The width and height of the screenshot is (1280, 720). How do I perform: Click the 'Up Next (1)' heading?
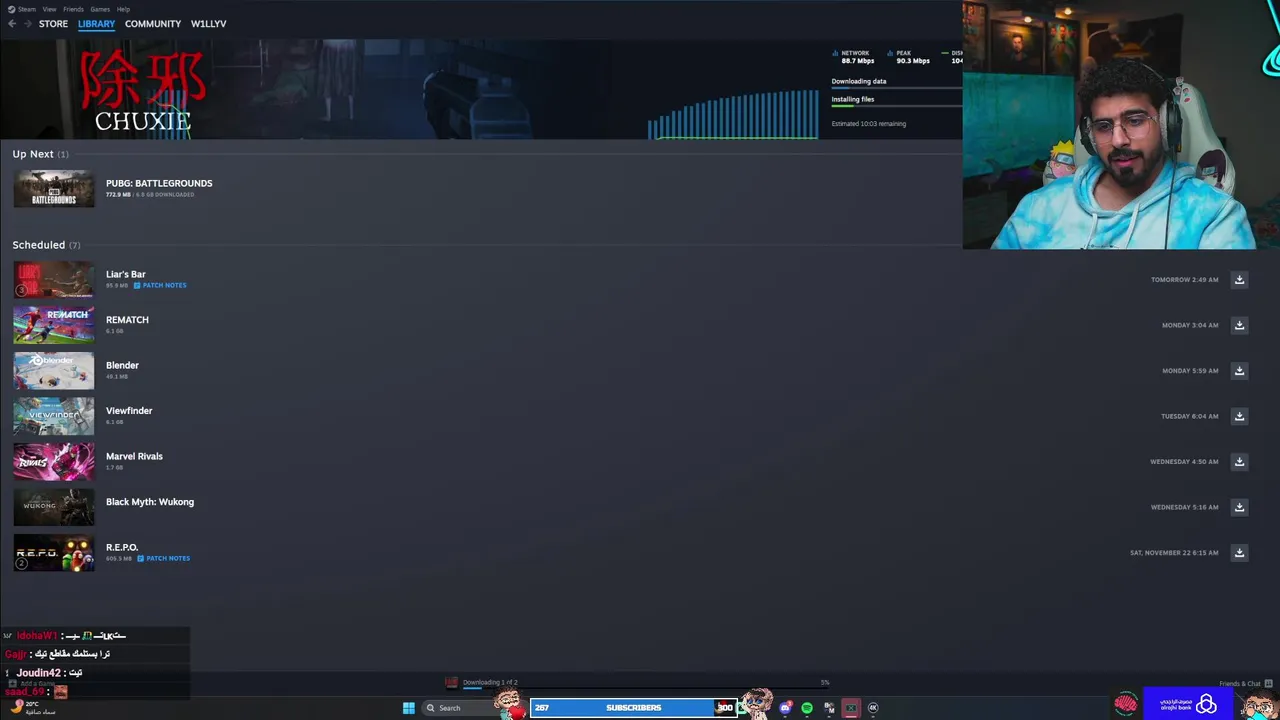click(x=40, y=154)
